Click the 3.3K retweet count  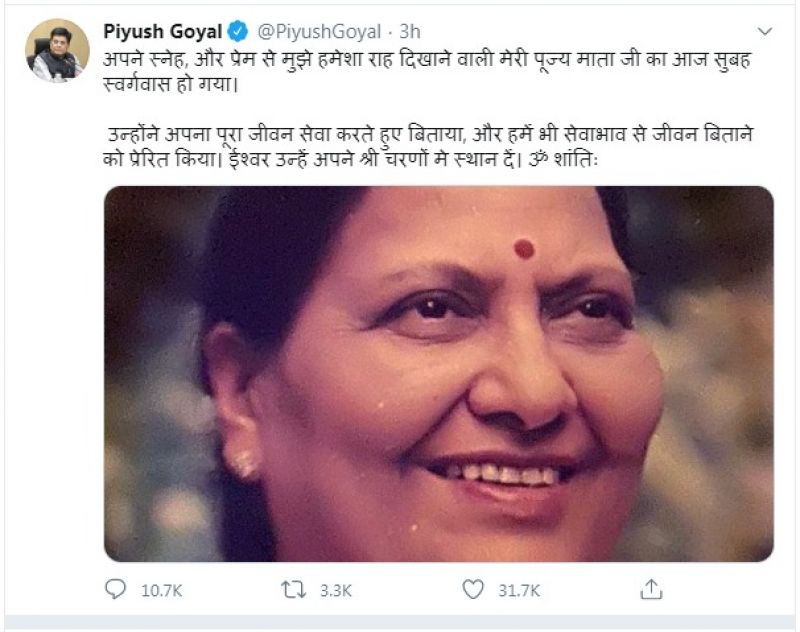click(x=335, y=590)
